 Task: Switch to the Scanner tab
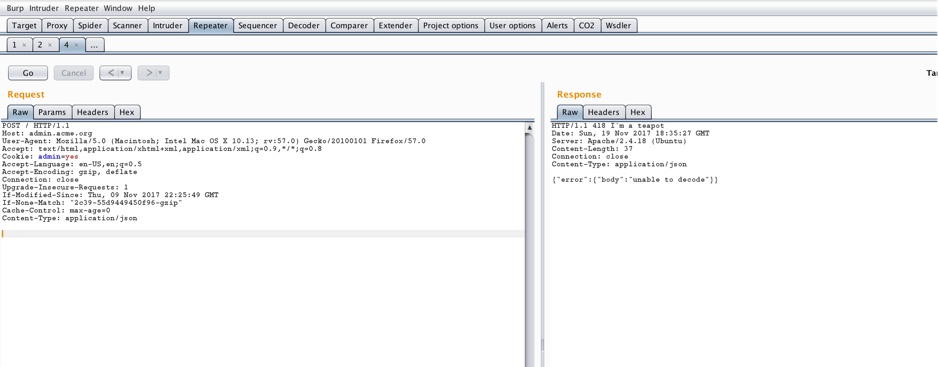tap(127, 26)
